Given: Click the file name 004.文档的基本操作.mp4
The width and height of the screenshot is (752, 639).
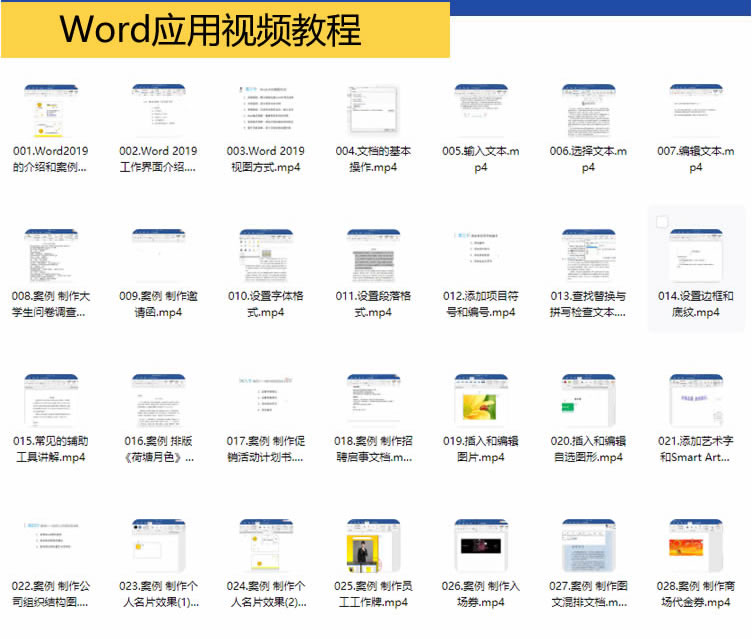Looking at the screenshot, I should coord(373,159).
